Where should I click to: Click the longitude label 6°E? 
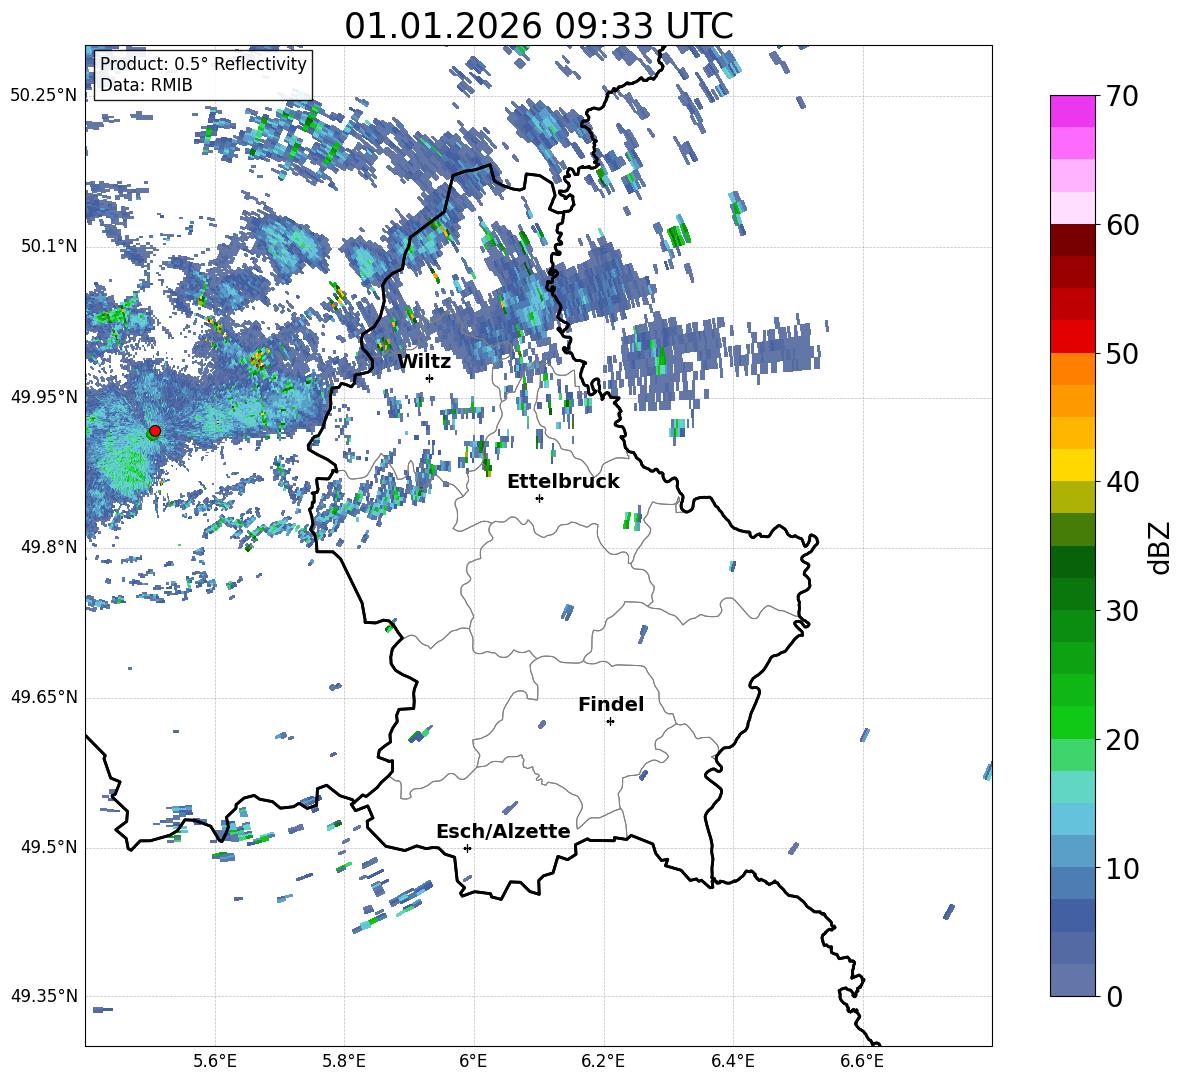(473, 1061)
